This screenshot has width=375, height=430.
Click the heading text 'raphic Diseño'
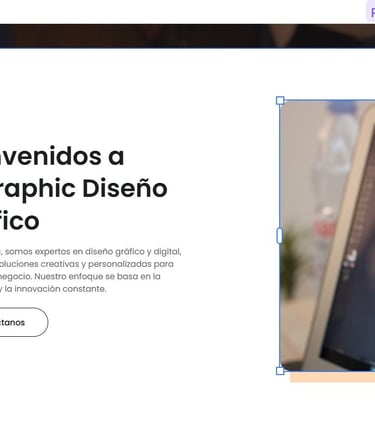83,188
